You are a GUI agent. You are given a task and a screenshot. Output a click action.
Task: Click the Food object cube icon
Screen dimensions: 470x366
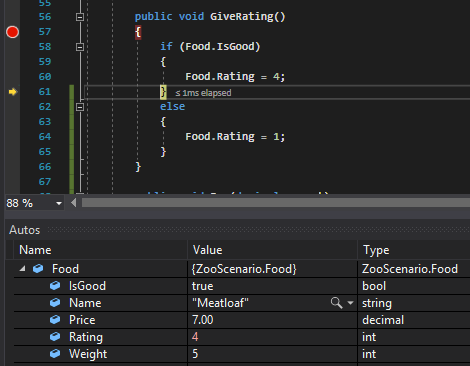point(38,268)
